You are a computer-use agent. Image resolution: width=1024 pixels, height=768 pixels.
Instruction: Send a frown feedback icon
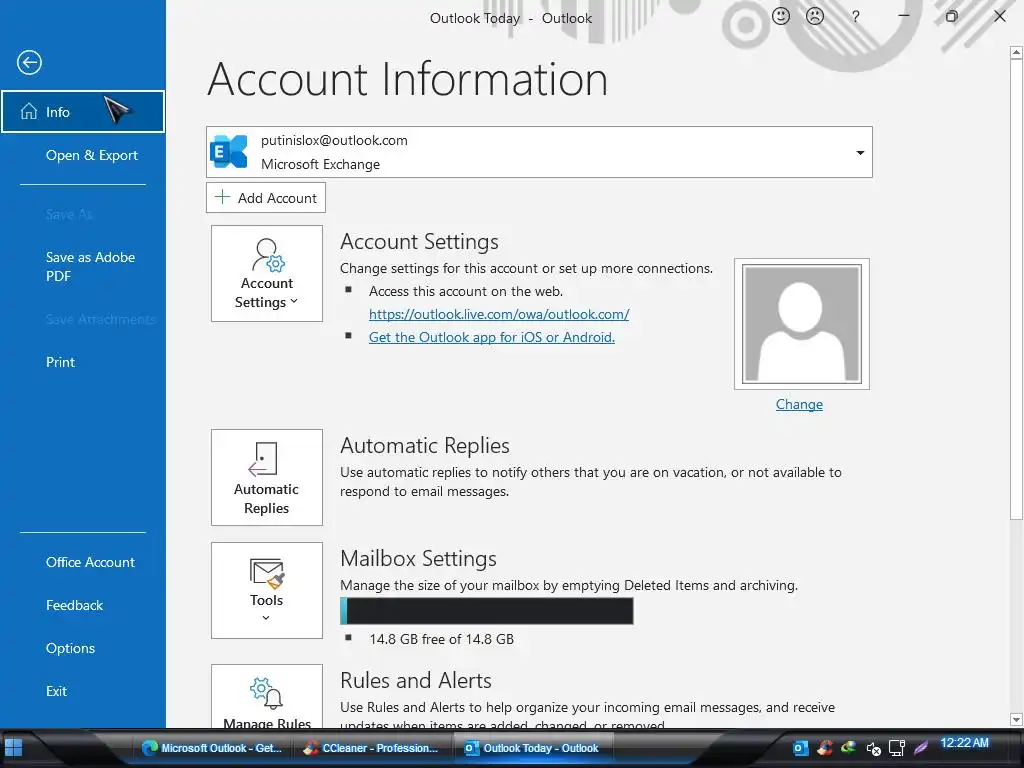[x=814, y=16]
